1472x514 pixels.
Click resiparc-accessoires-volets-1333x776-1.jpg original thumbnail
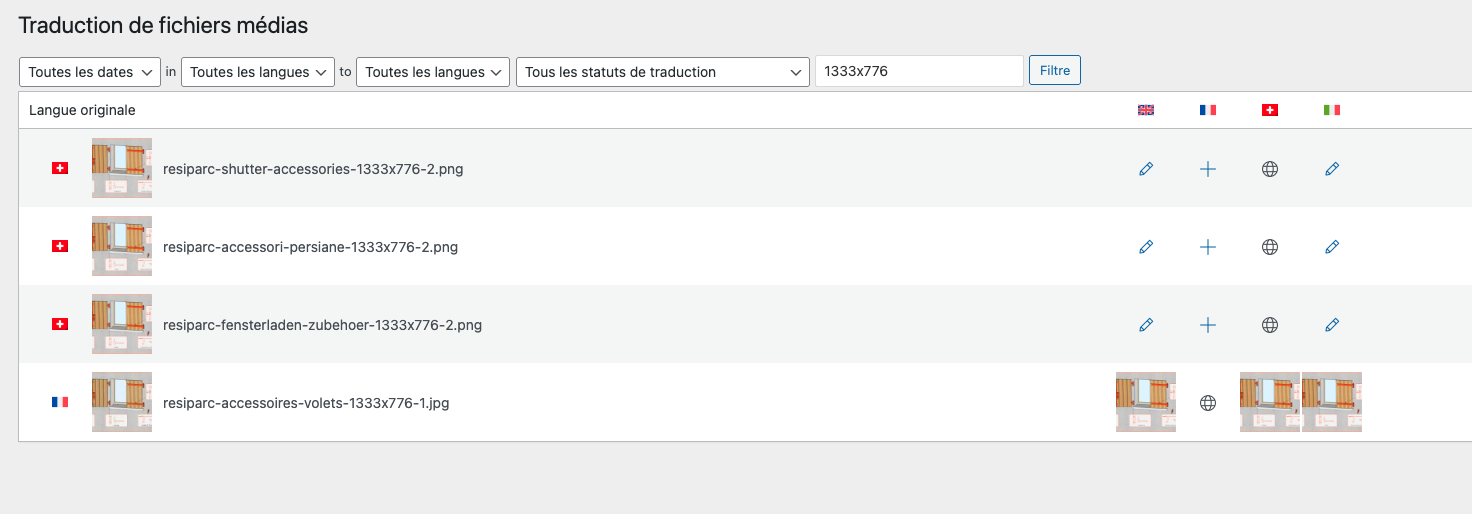[x=122, y=402]
